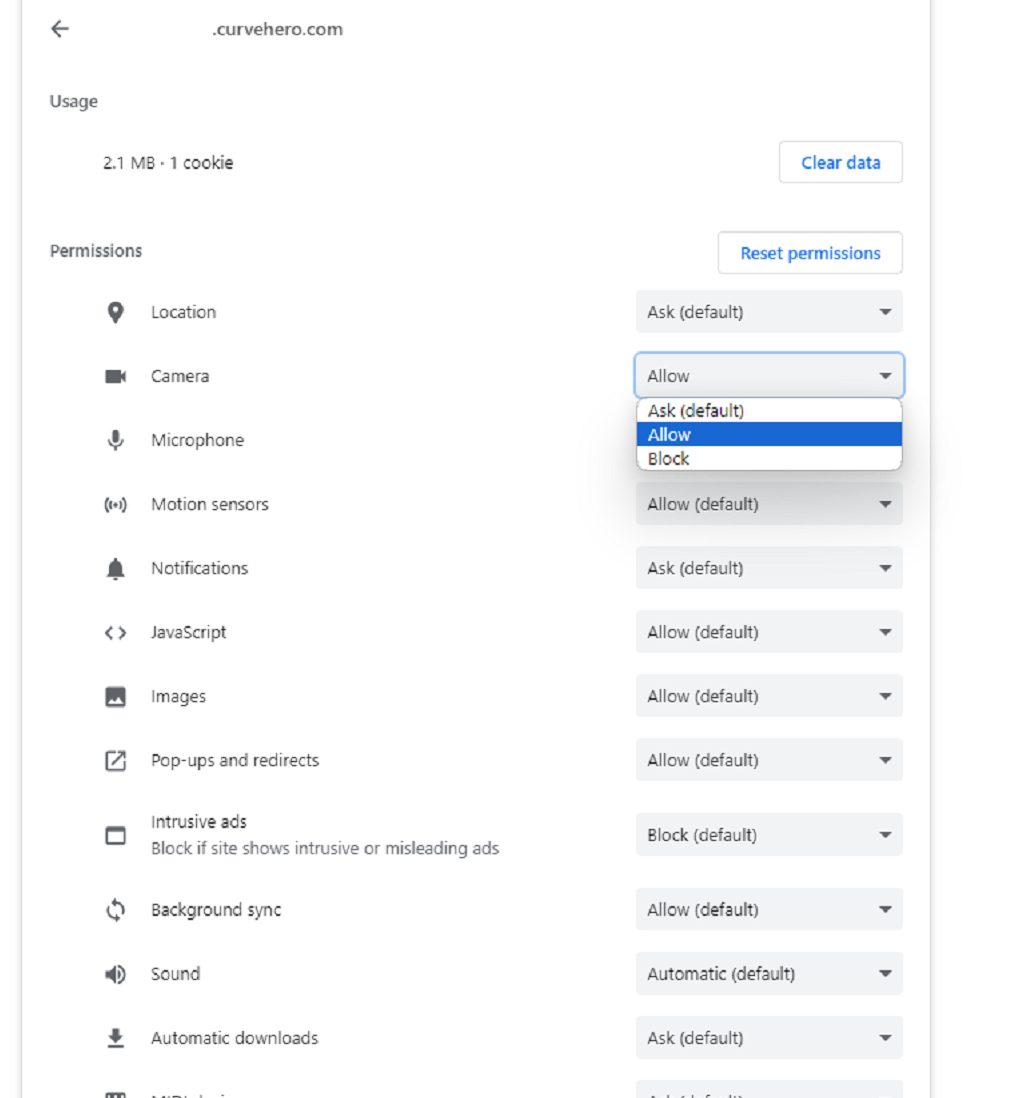Open the Pop-ups and redirects dropdown

pyautogui.click(x=769, y=760)
